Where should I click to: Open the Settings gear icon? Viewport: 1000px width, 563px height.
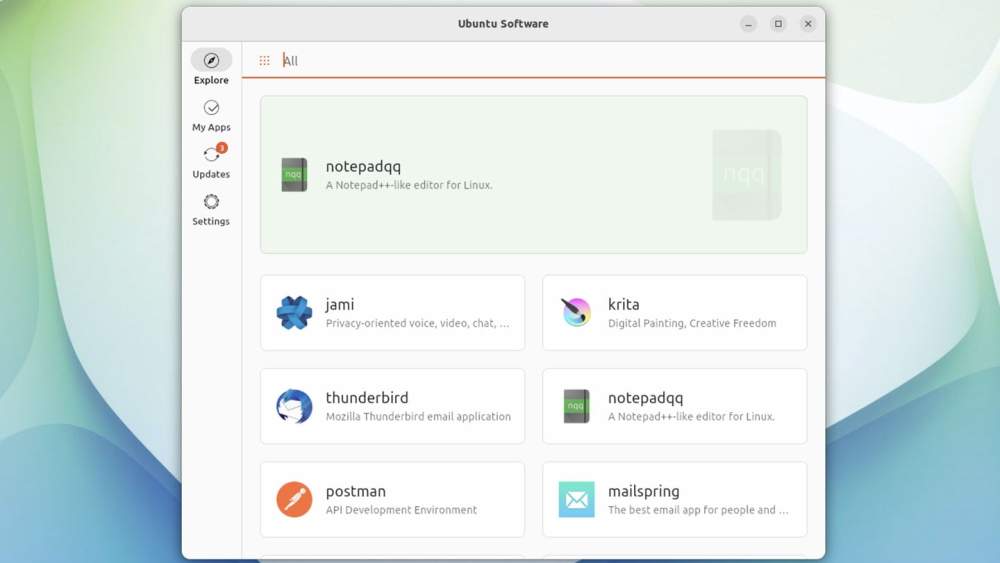pyautogui.click(x=211, y=201)
